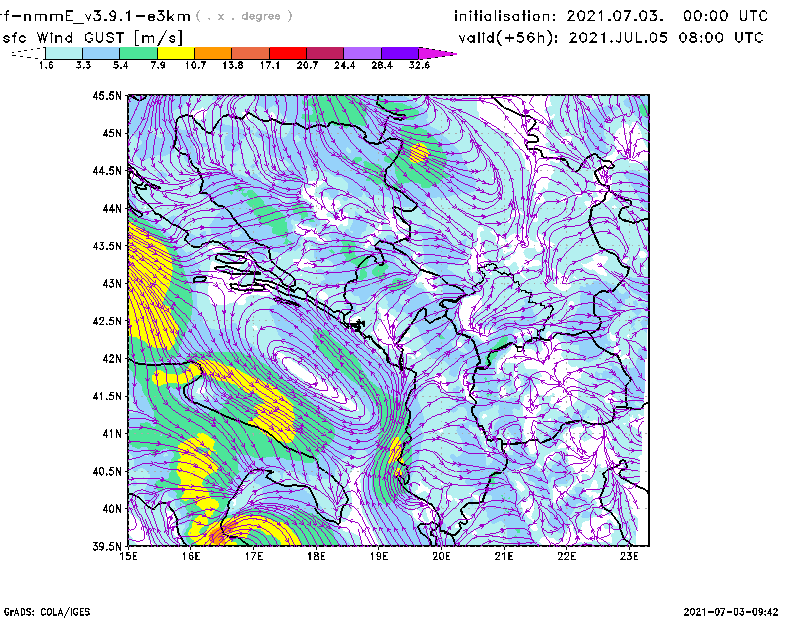Click the 'GrADS: COLA/IGES' footer label
This screenshot has height=618, width=800.
(x=47, y=611)
